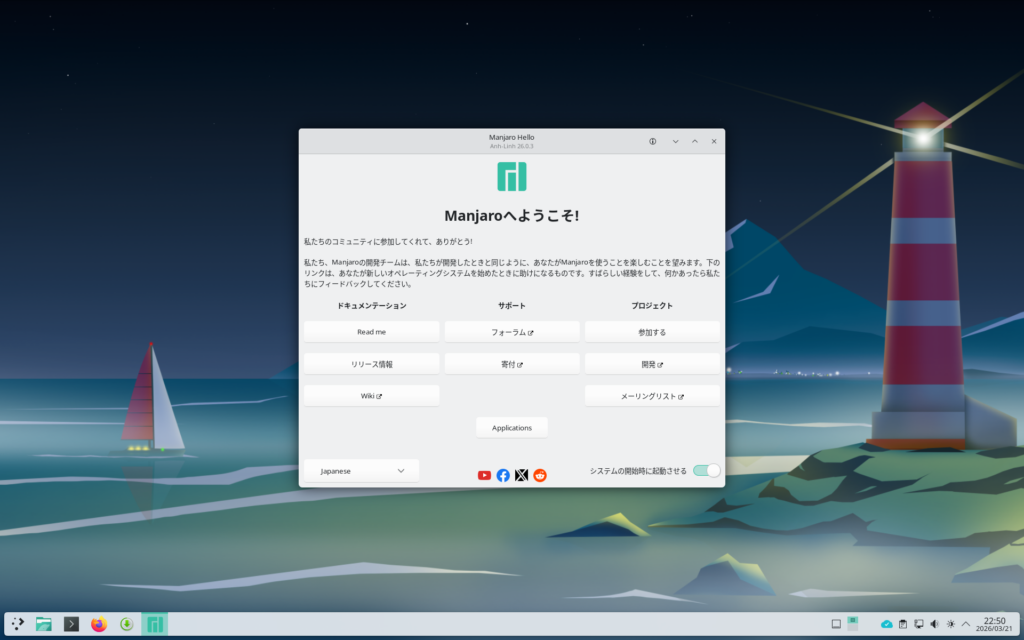Screen dimensions: 1024x640
Task: Click the Reddit icon at window bottom
Action: pos(540,475)
